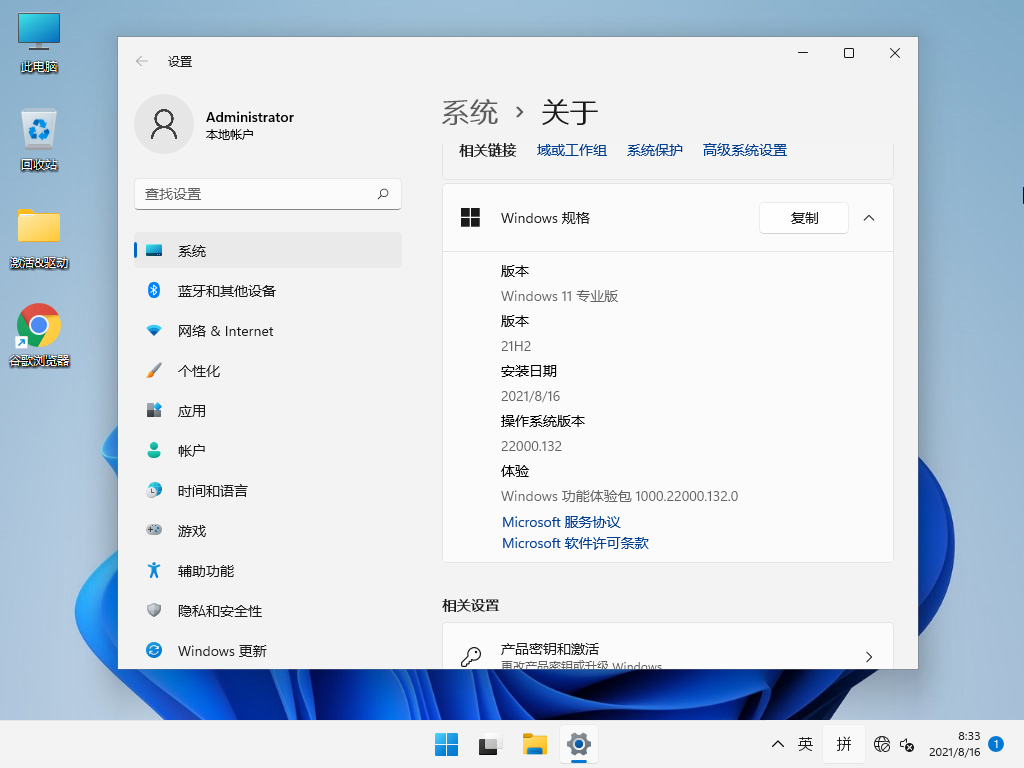The height and width of the screenshot is (768, 1024).
Task: Click the Privacy and security shield icon
Action: pyautogui.click(x=154, y=611)
